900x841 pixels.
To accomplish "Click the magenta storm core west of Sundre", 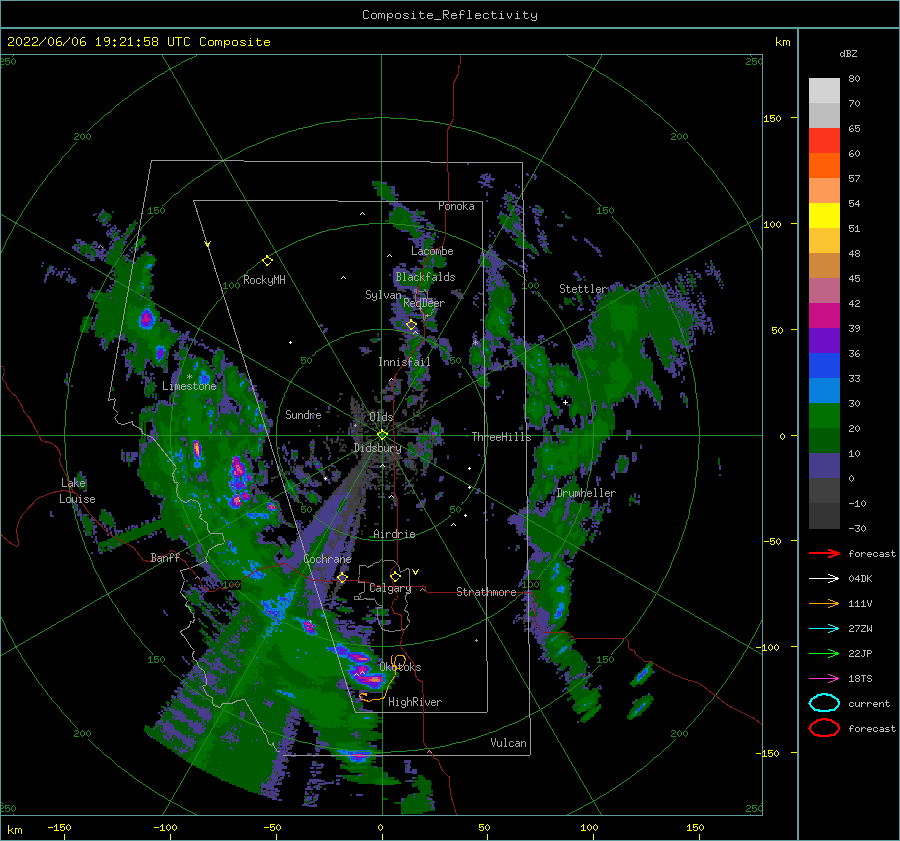I will [x=238, y=470].
